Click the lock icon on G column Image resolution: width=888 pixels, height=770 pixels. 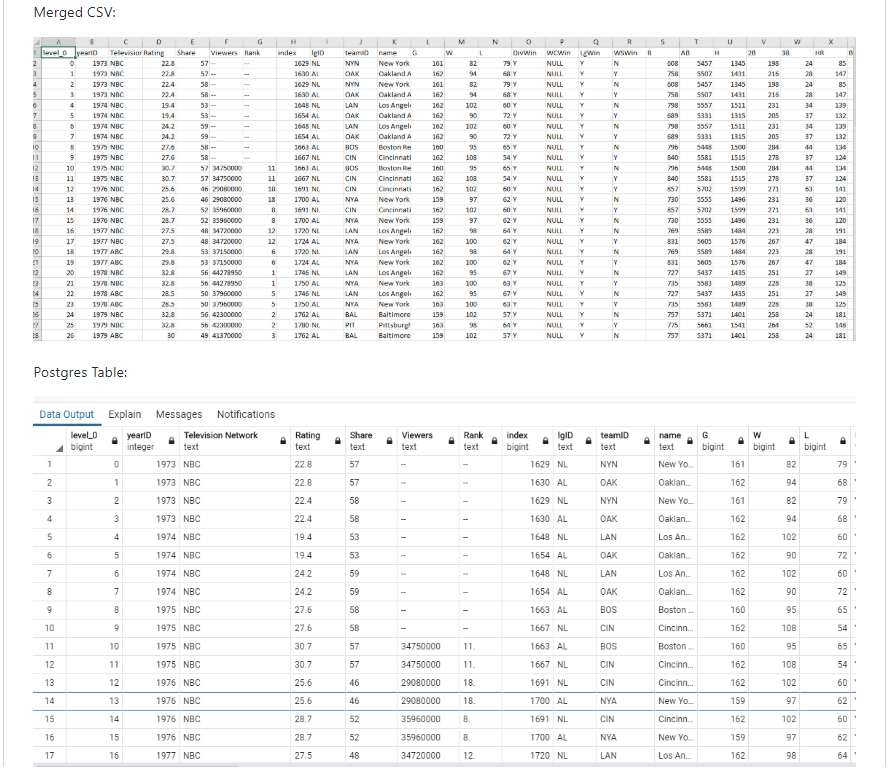tap(740, 441)
